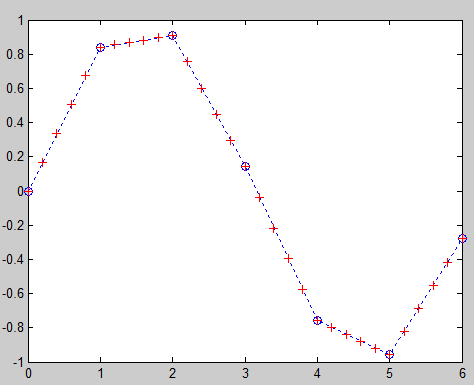This screenshot has width=474, height=385.
Task: Click the y-axis tick label -1
Action: click(x=19, y=362)
